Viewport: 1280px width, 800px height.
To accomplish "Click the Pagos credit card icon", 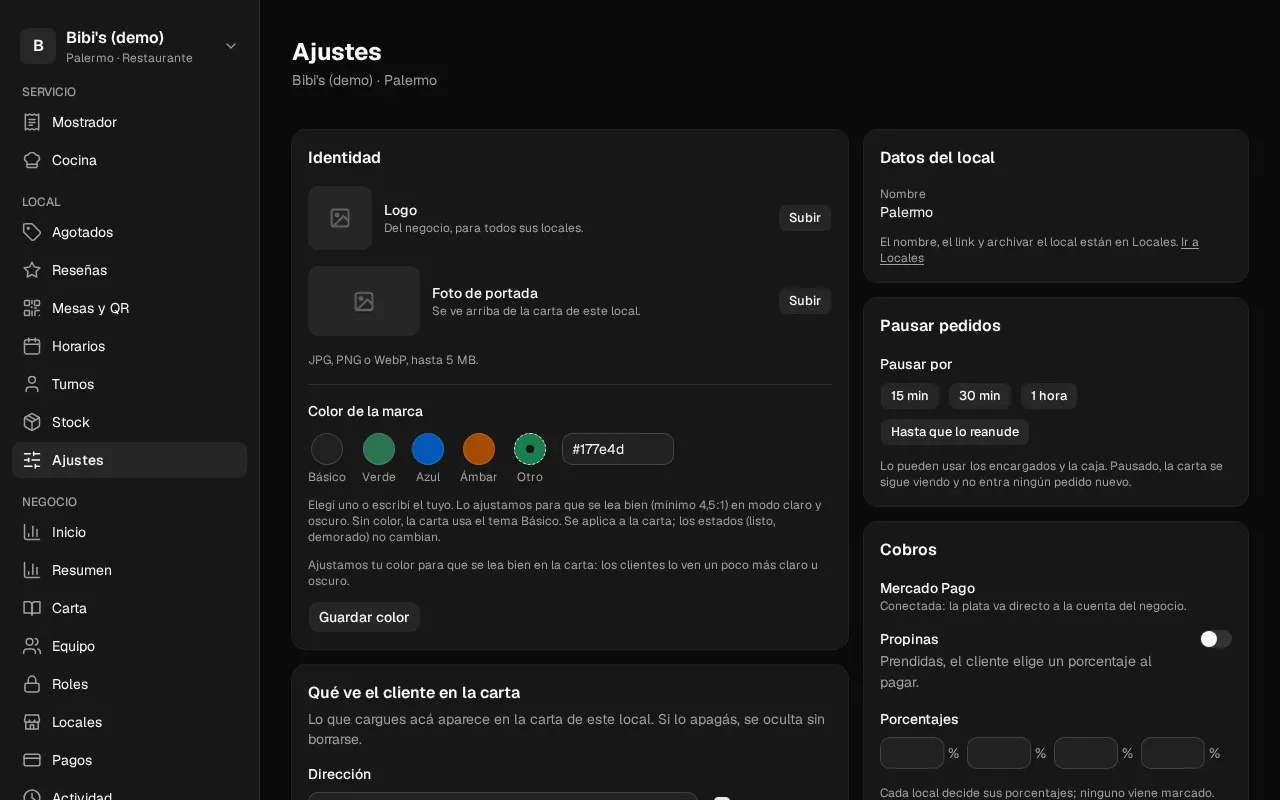I will click(x=32, y=760).
